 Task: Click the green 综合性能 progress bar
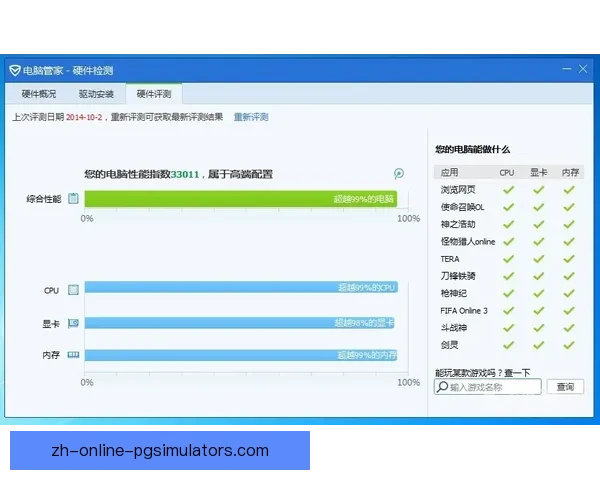pyautogui.click(x=241, y=199)
